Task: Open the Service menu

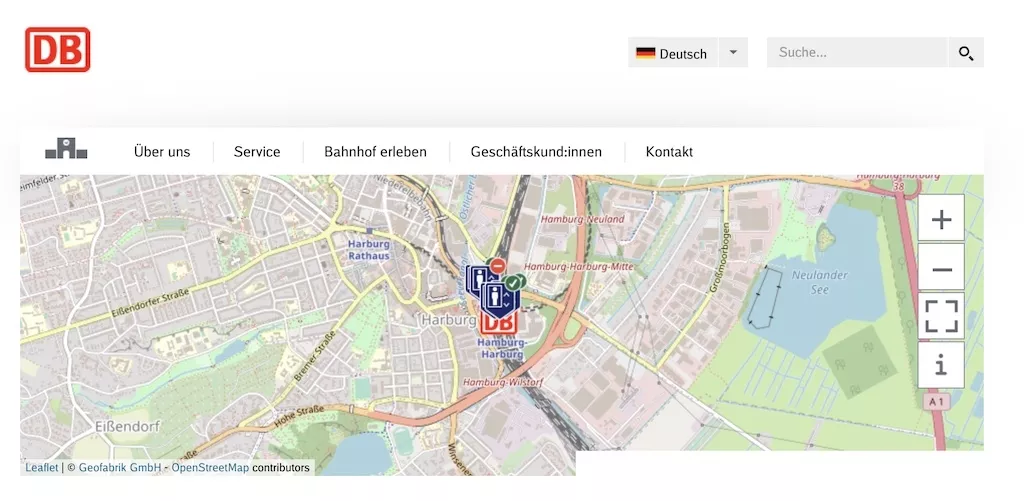Action: point(257,152)
